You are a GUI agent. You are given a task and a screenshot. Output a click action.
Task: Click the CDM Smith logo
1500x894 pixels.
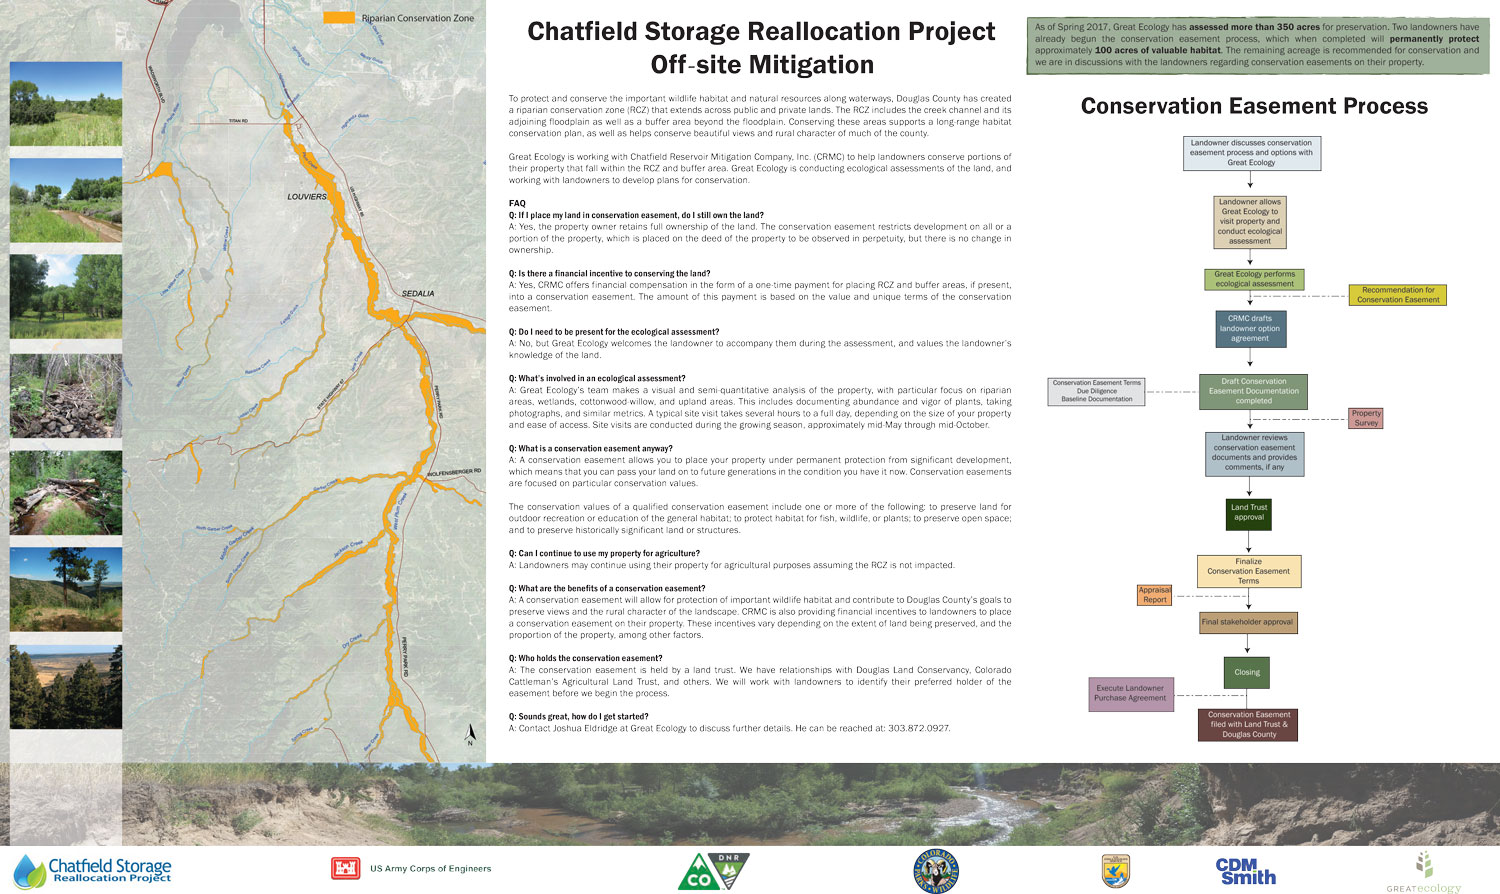click(1246, 871)
